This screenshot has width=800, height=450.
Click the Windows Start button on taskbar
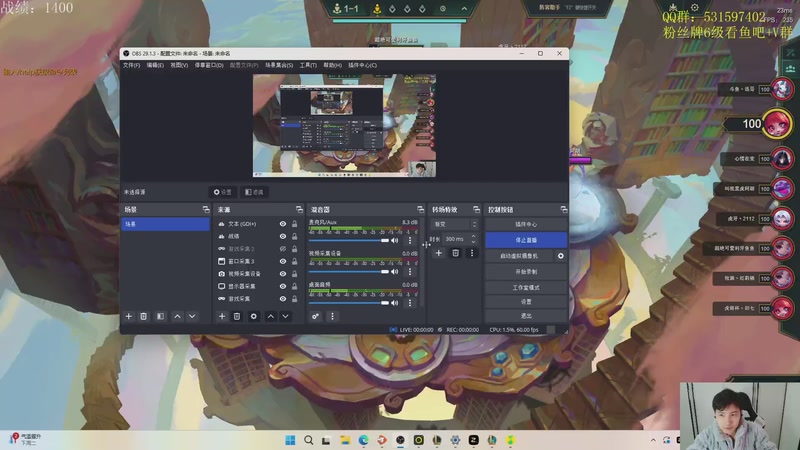coord(290,440)
